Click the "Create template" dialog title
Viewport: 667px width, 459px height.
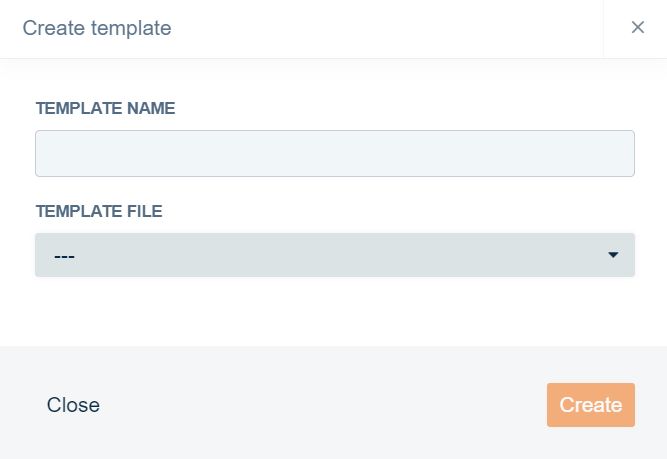coord(97,28)
